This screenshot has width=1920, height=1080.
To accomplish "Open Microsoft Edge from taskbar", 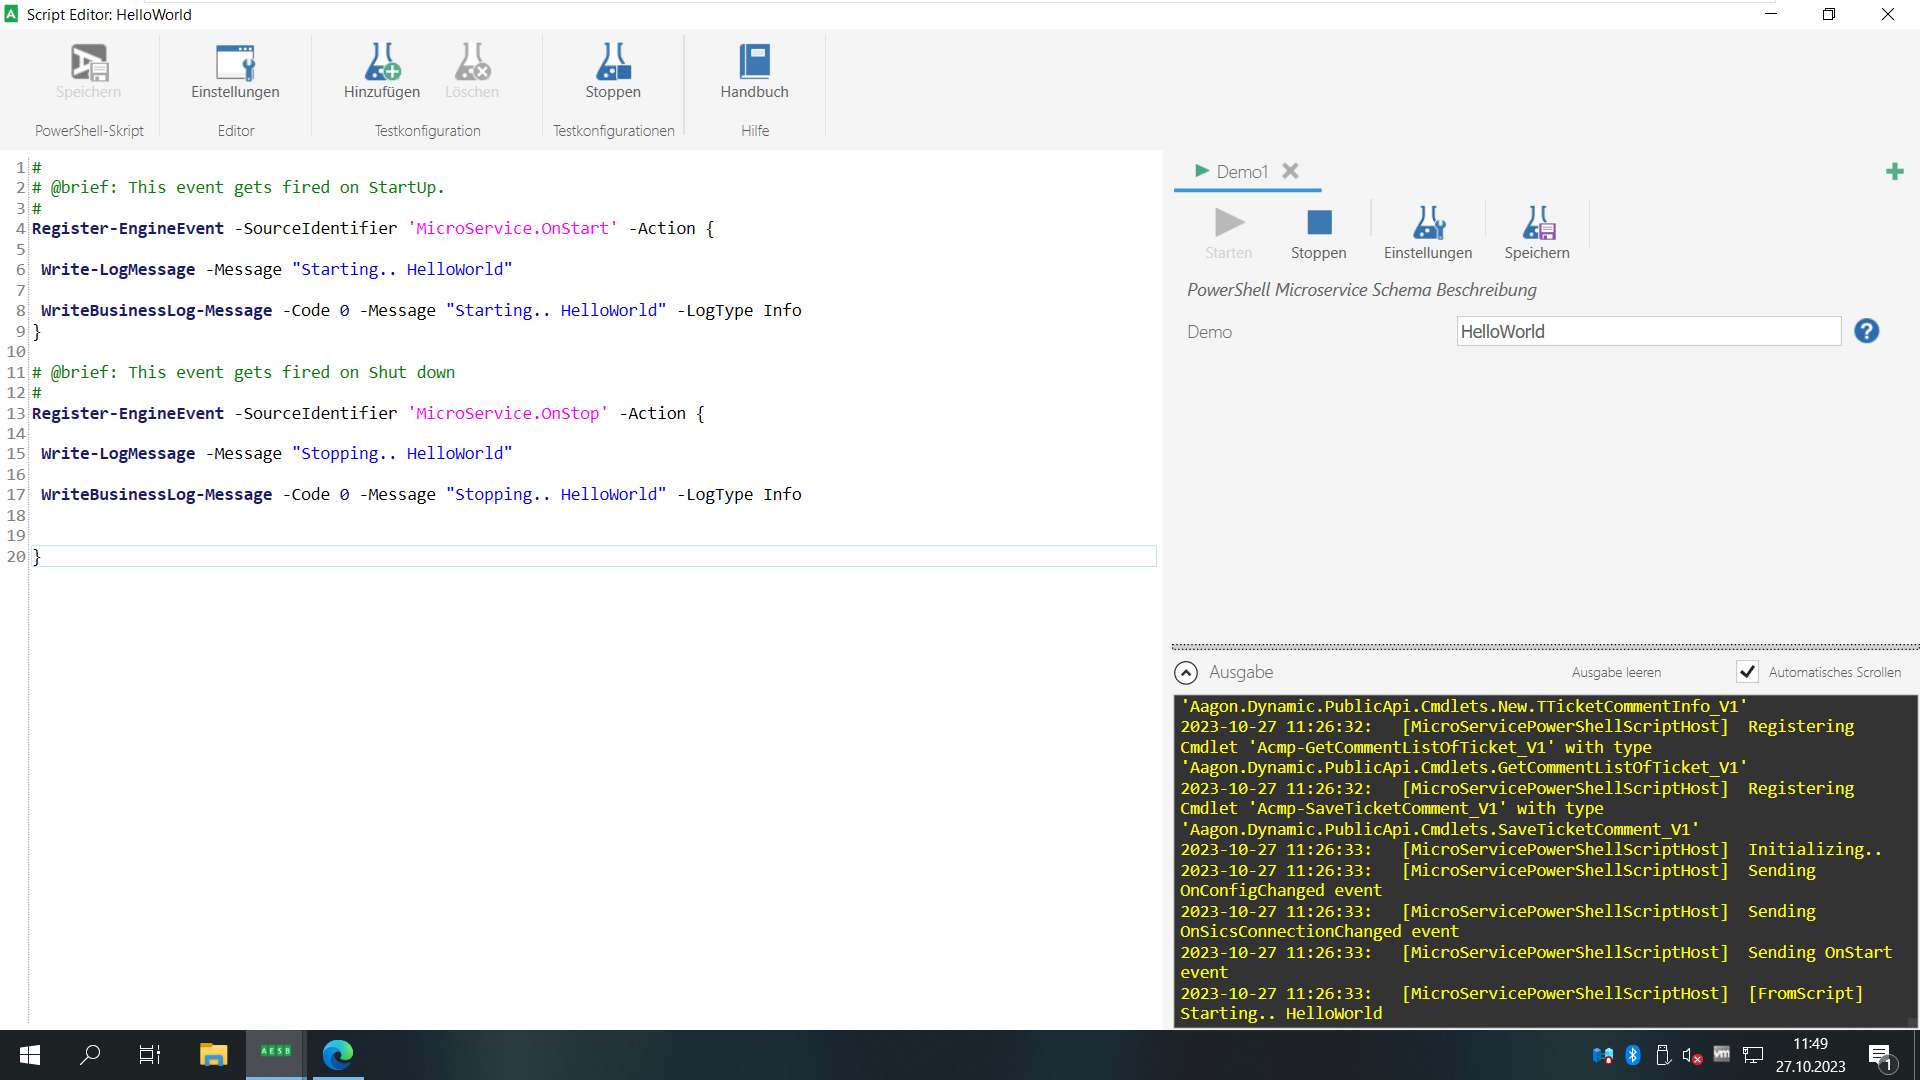I will pos(338,1054).
